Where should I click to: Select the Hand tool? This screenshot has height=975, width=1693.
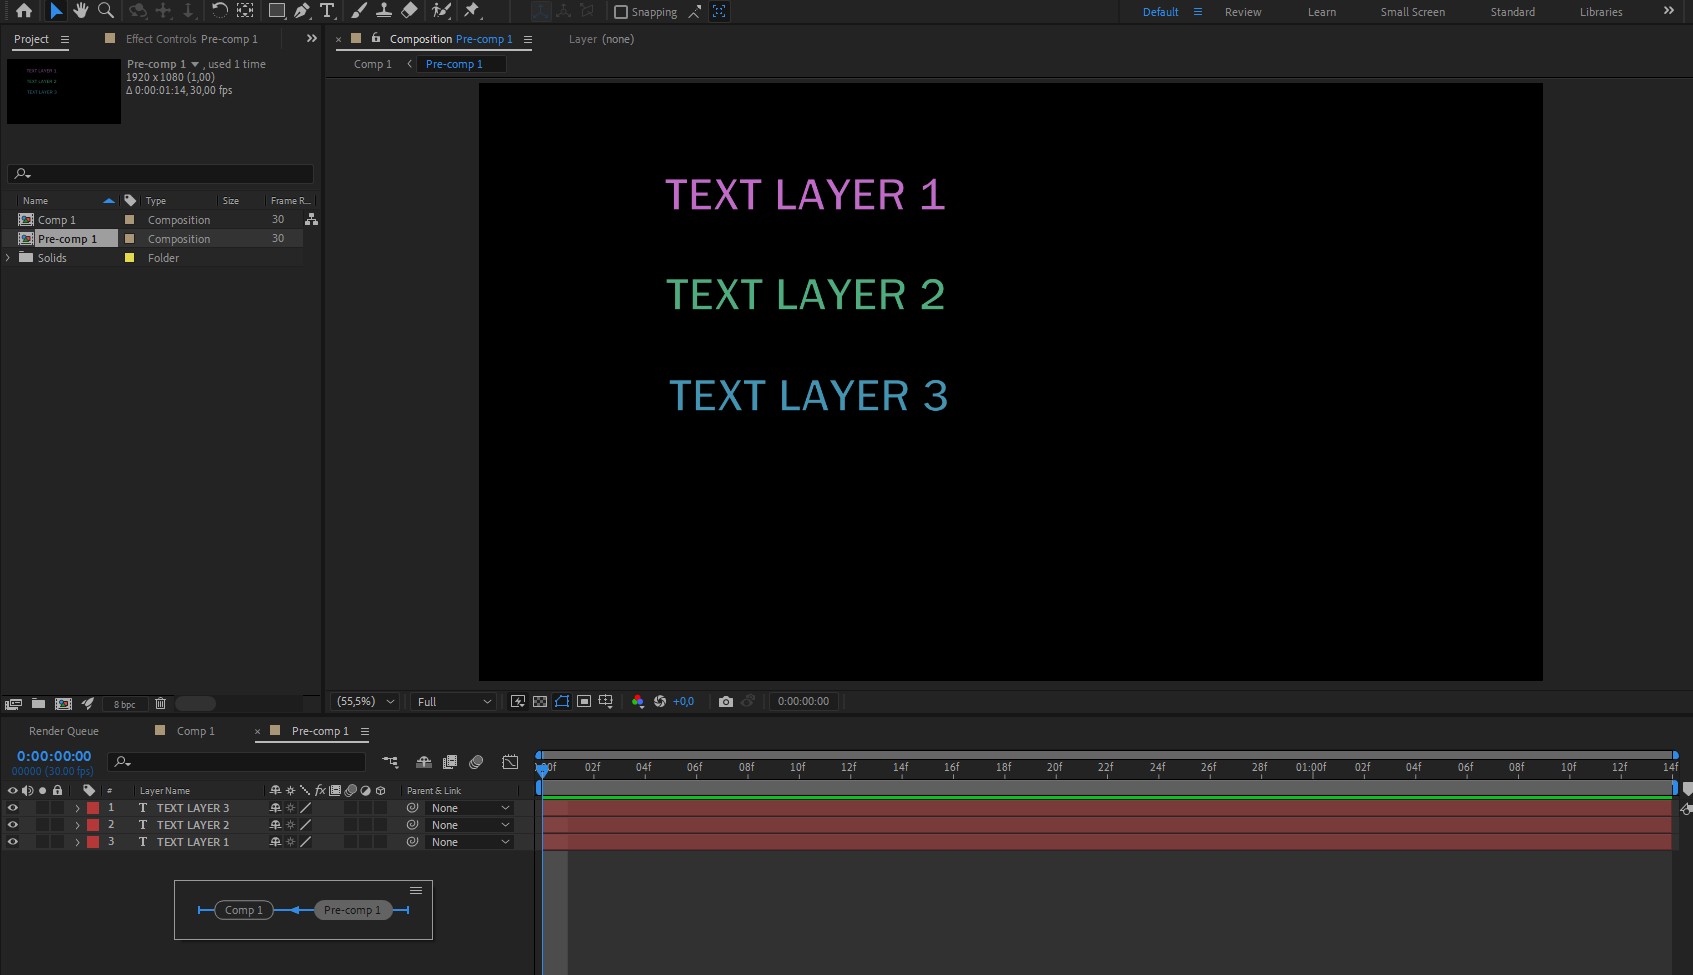81,11
